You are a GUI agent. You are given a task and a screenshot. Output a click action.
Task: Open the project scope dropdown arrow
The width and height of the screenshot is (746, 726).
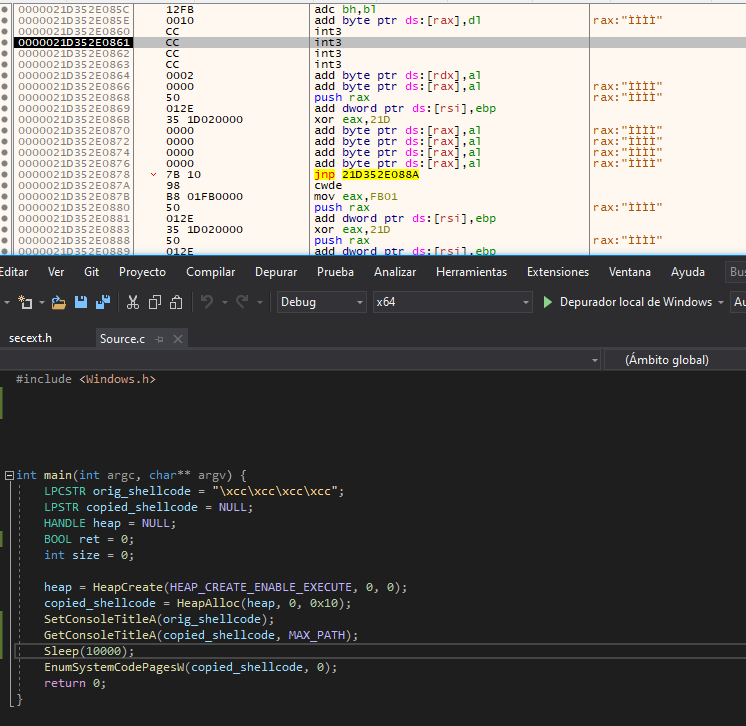pos(595,361)
